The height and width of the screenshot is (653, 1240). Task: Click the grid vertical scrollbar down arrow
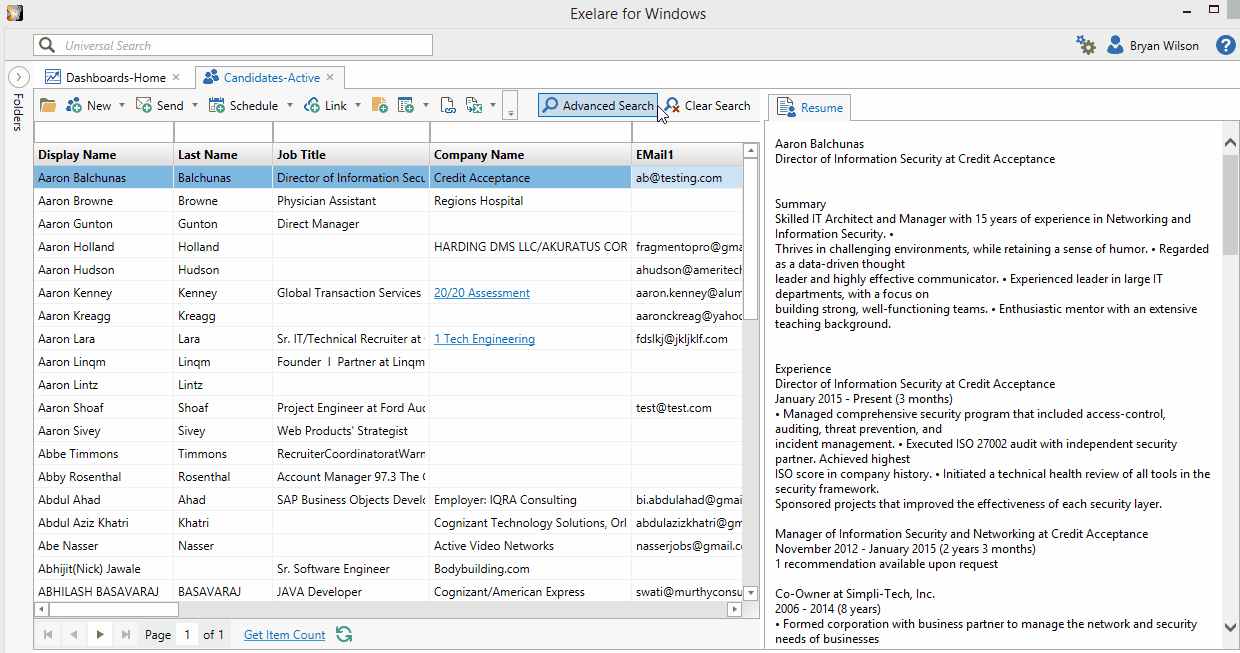tap(750, 593)
